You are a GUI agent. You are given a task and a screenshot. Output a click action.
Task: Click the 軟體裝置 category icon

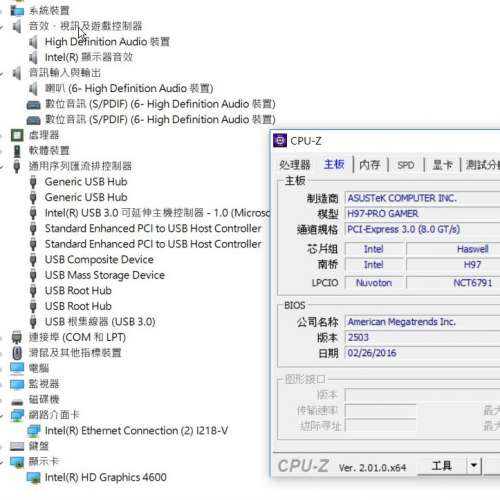tap(17, 151)
